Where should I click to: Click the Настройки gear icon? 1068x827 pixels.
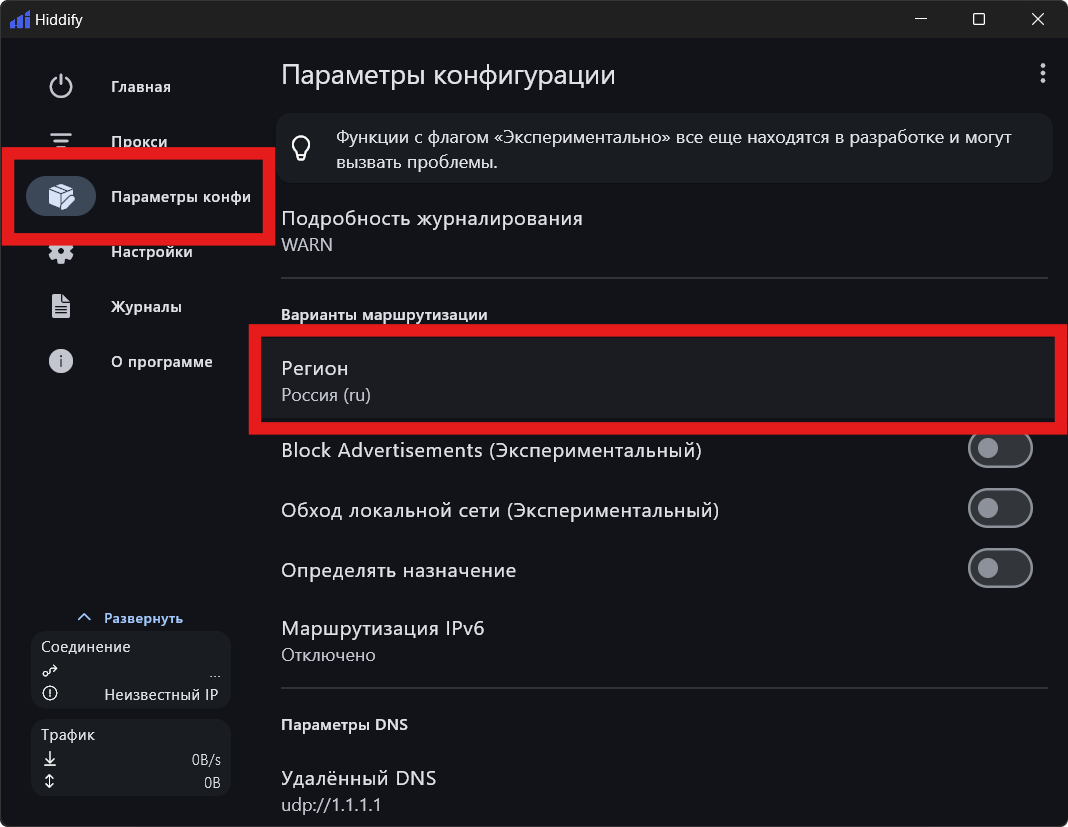pyautogui.click(x=61, y=252)
